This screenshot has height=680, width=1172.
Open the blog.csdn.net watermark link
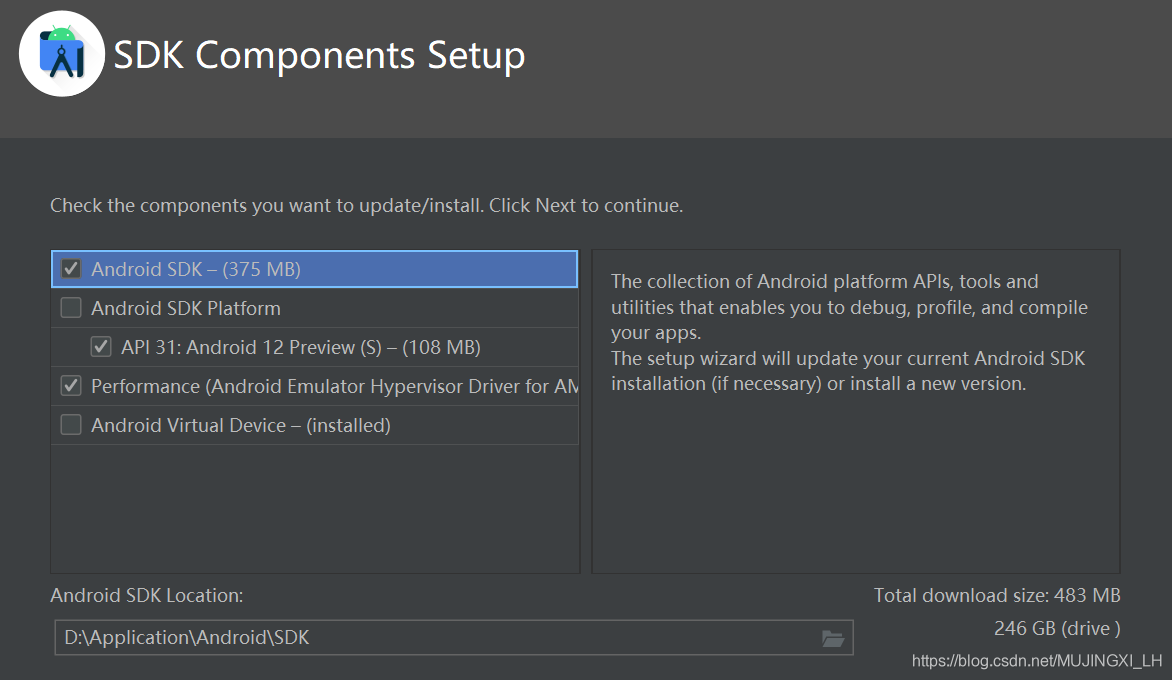coord(1037,661)
